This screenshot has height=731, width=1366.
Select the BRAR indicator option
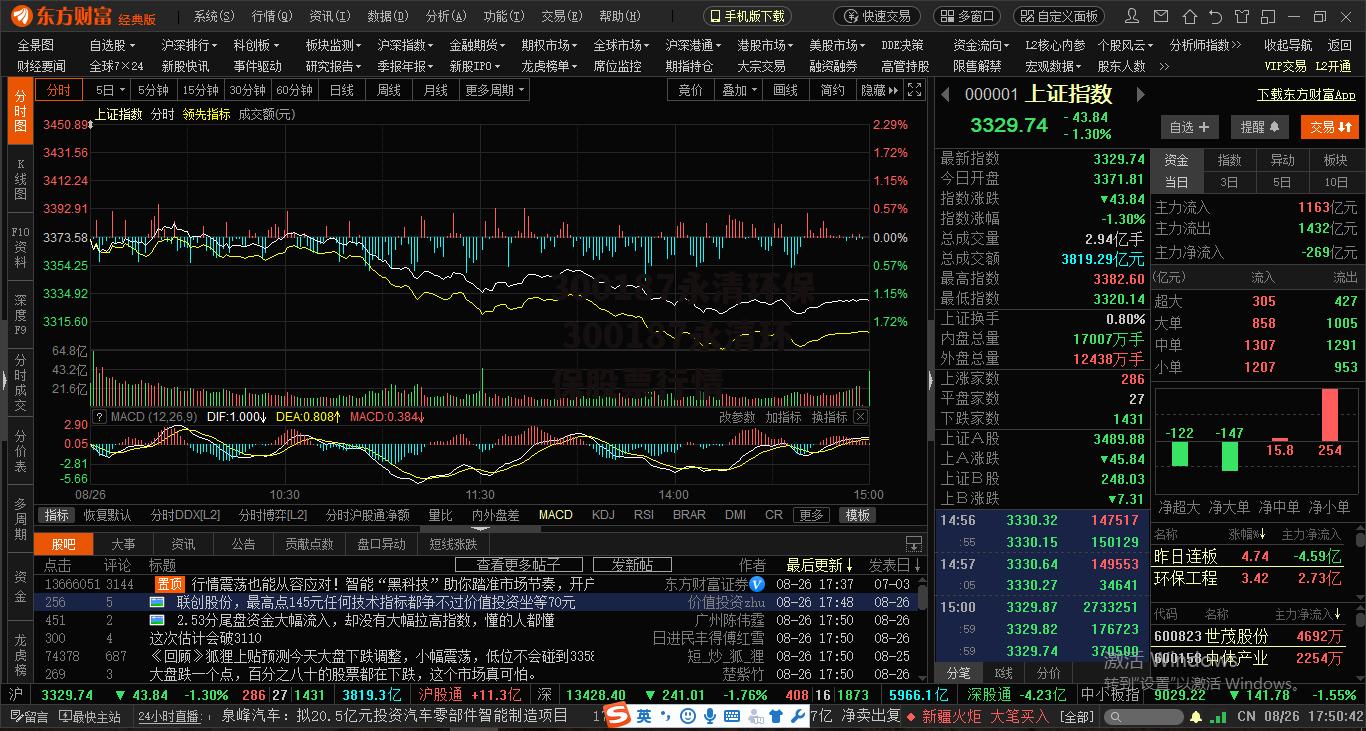[689, 515]
